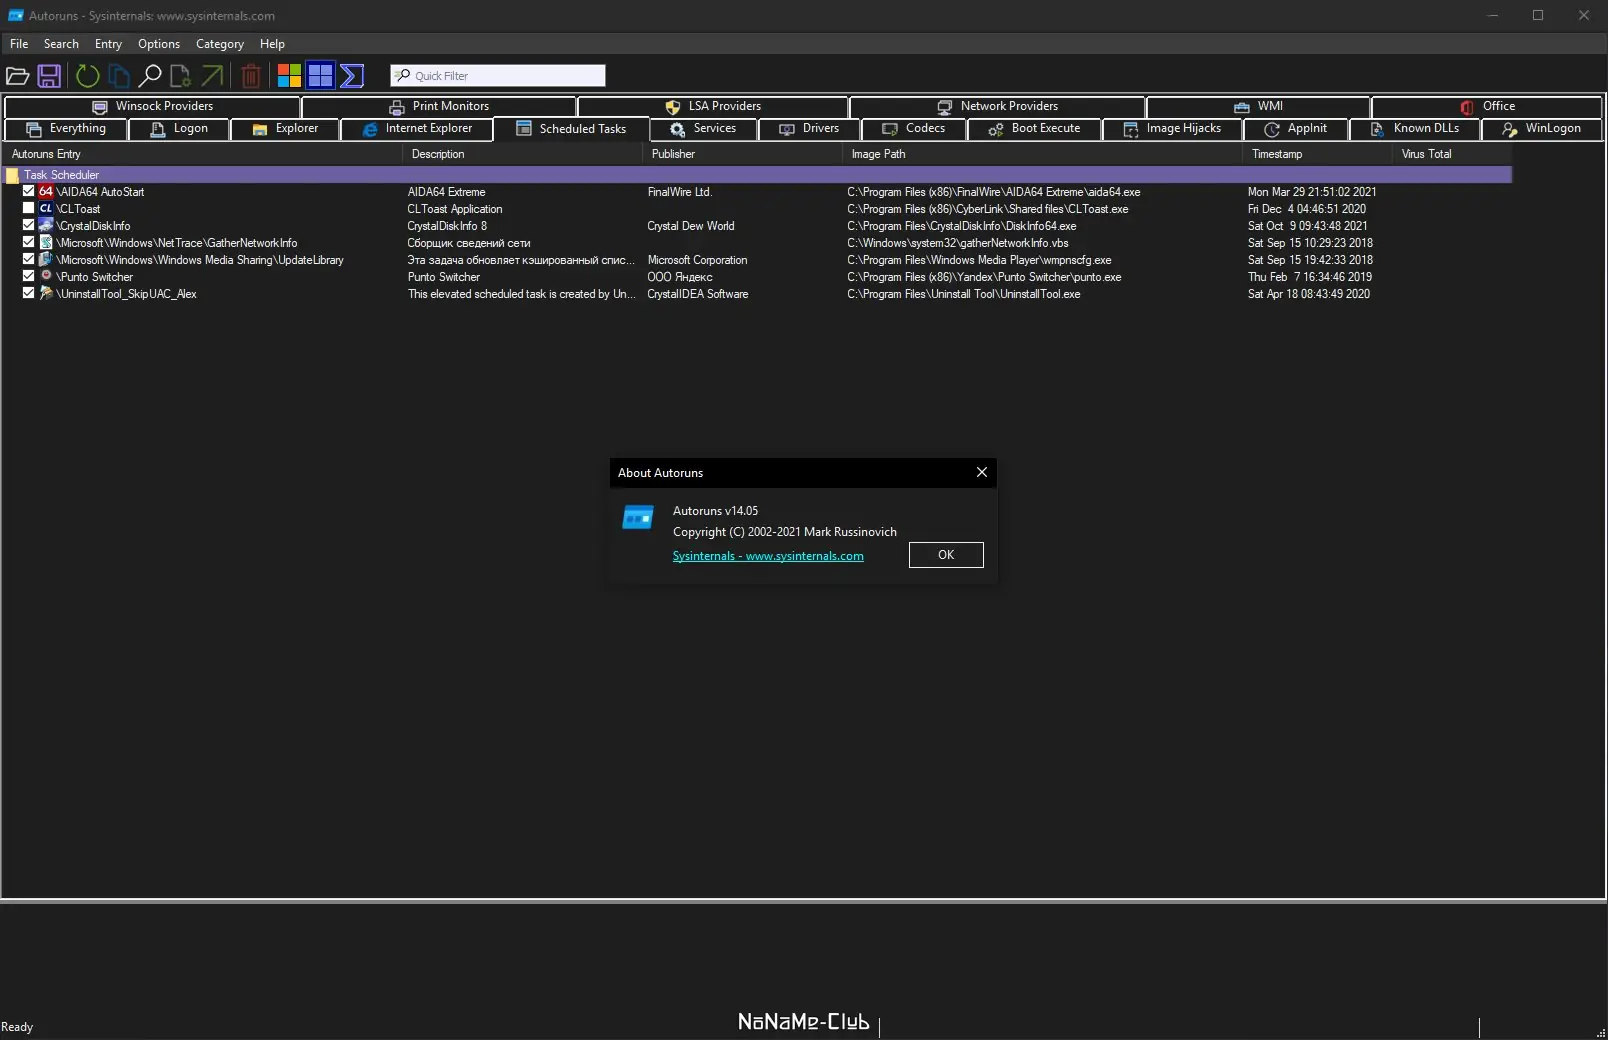This screenshot has height=1040, width=1608.
Task: Click the Copy toolbar icon
Action: [119, 76]
